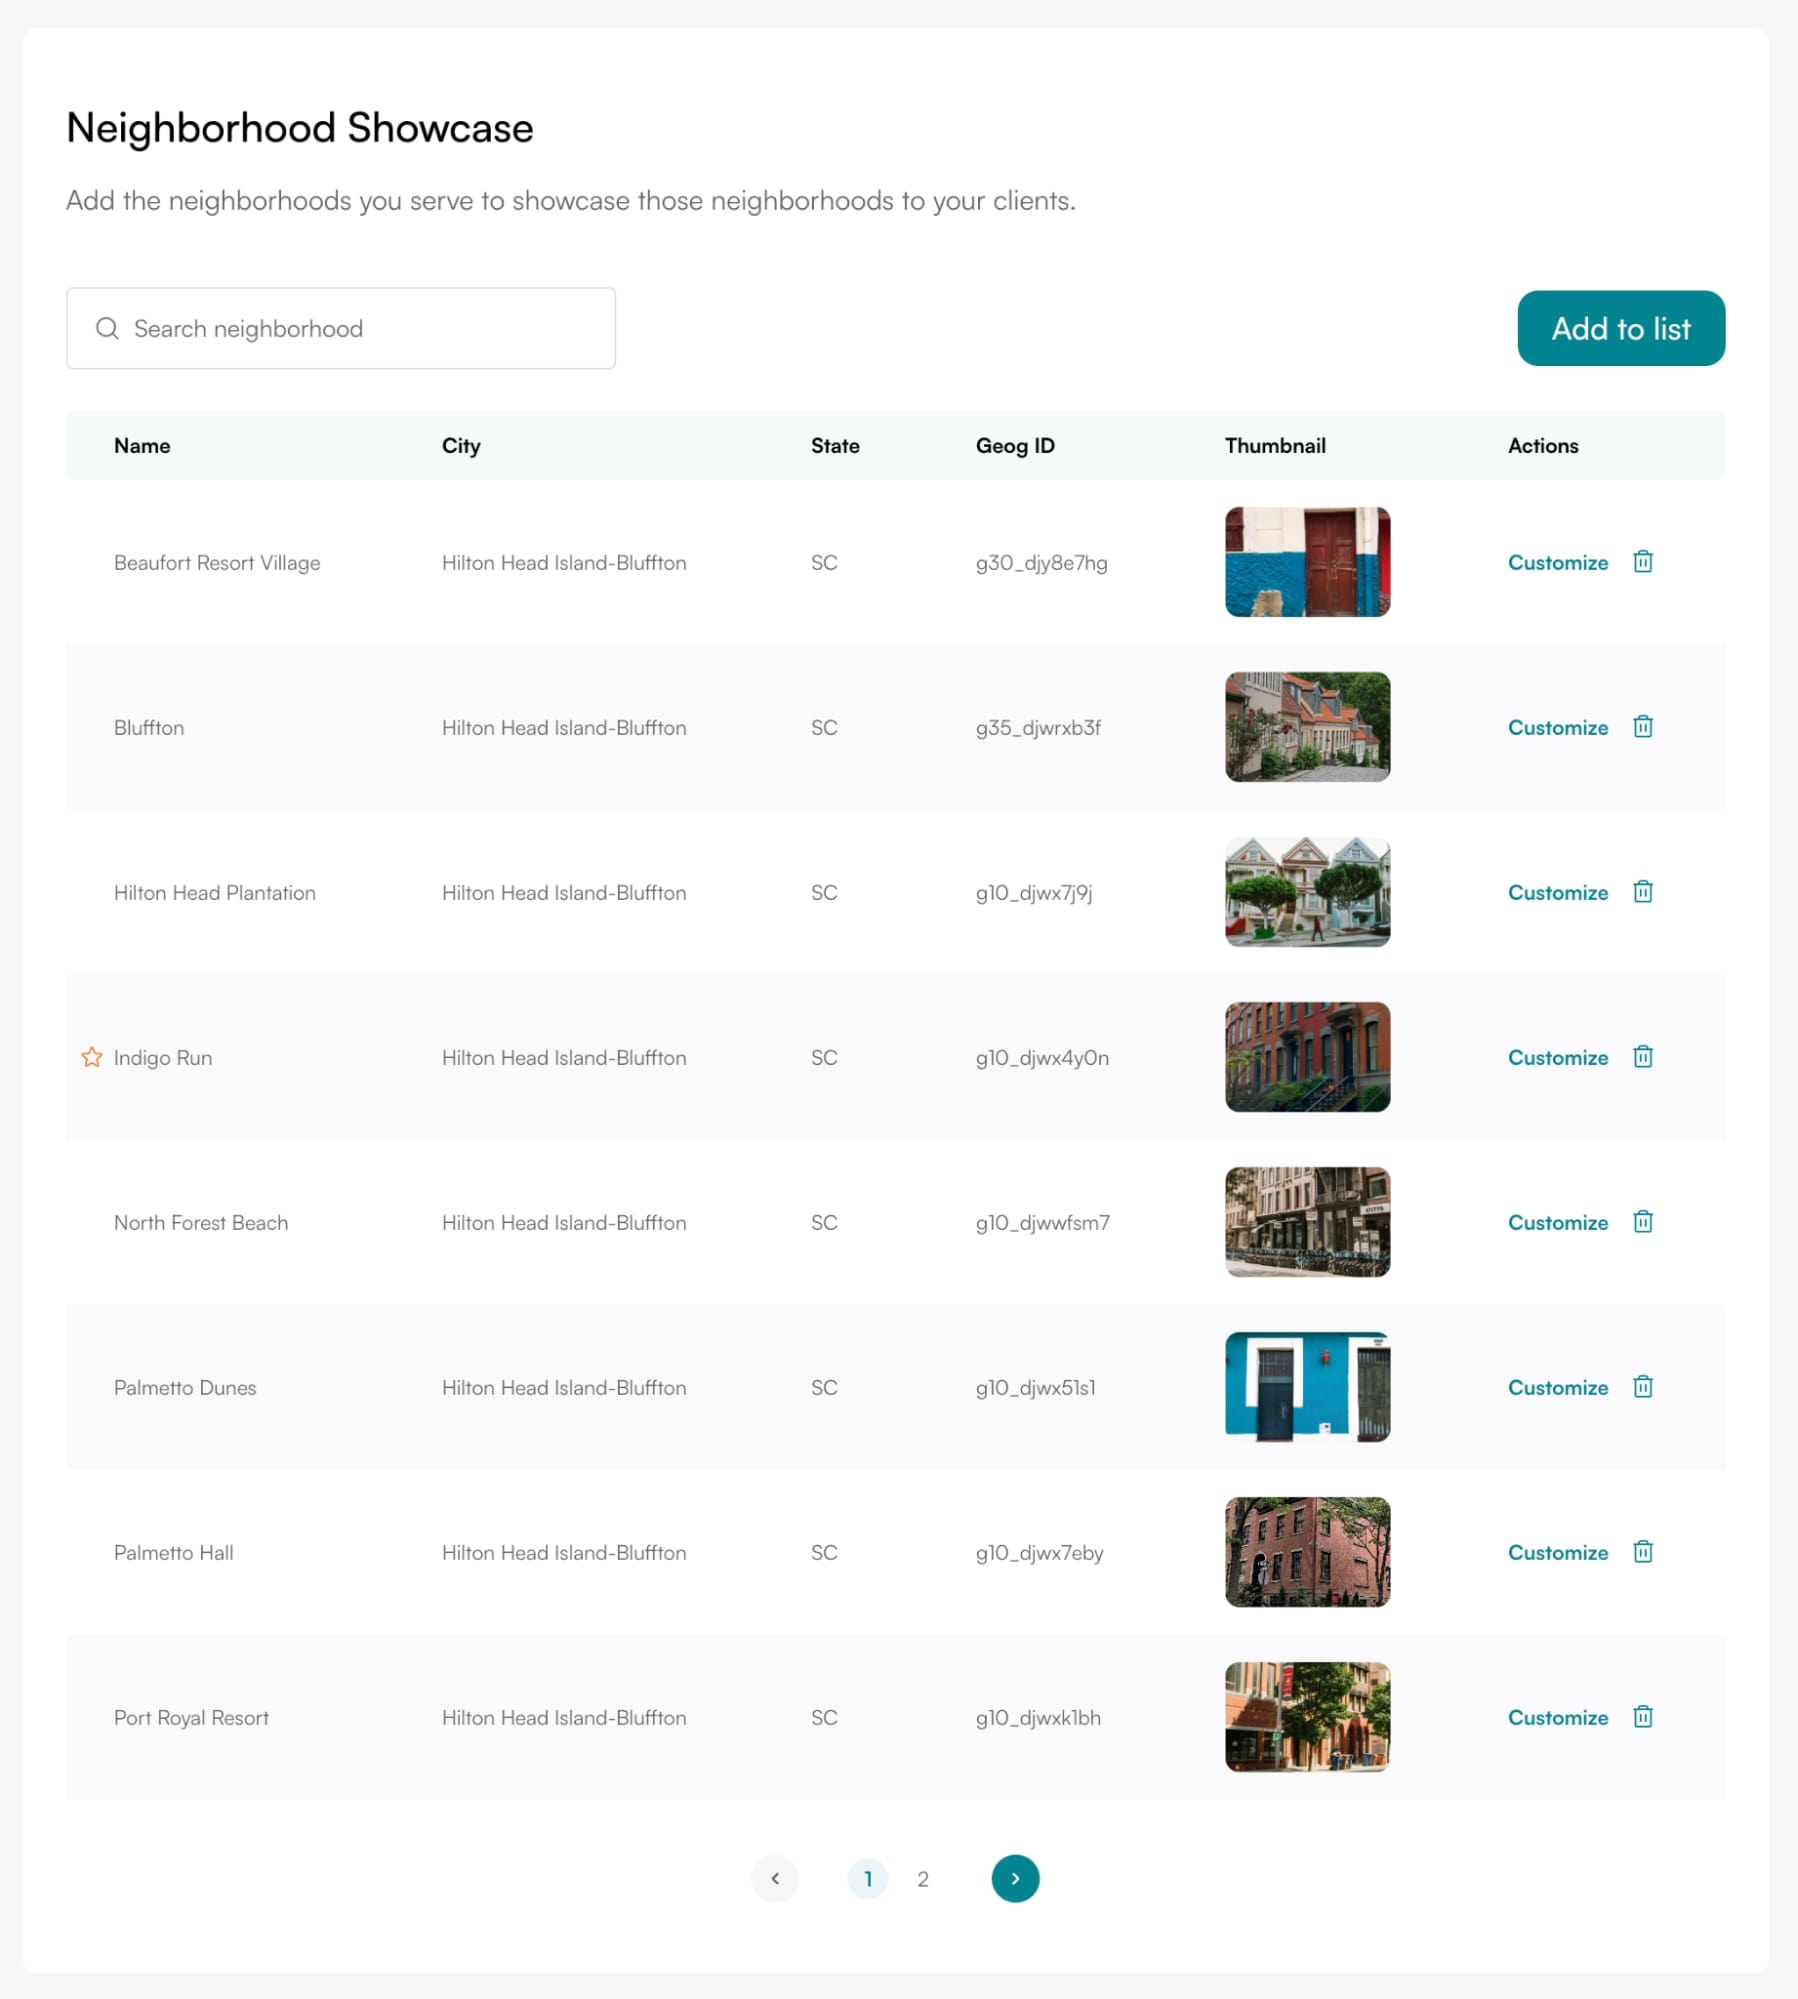Click the SC state cell in Bluffton row
1798x1999 pixels.
824,728
